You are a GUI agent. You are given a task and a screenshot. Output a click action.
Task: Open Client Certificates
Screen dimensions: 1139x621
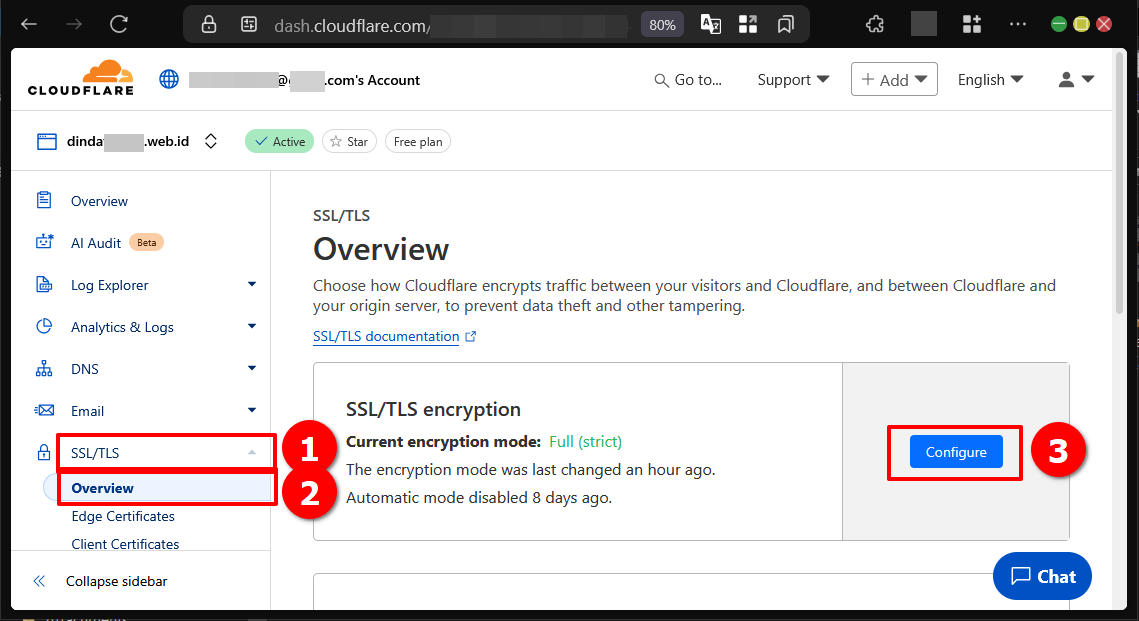coord(125,544)
